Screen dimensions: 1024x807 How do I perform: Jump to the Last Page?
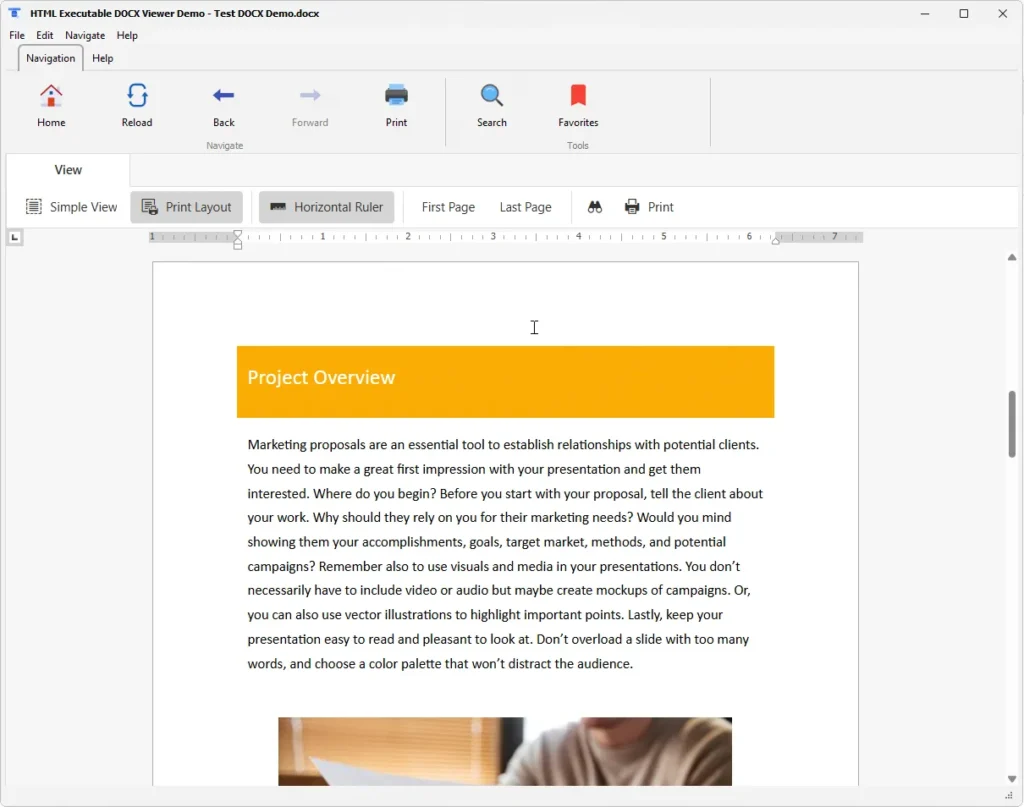click(x=525, y=207)
